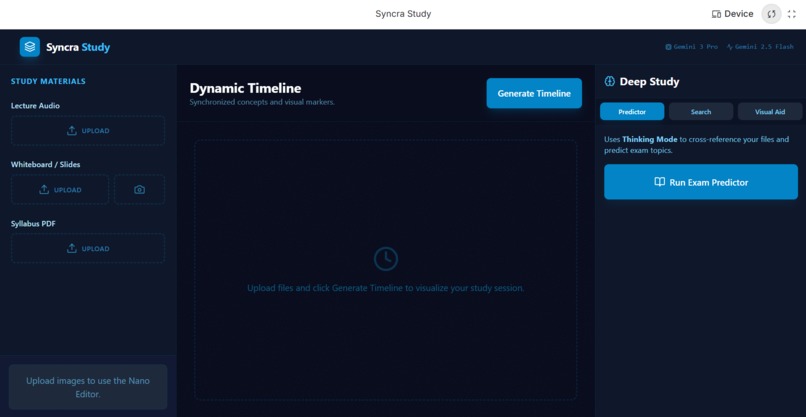Click 'Synchronized concepts and visual markers.' subtitle
This screenshot has width=806, height=417.
262,102
